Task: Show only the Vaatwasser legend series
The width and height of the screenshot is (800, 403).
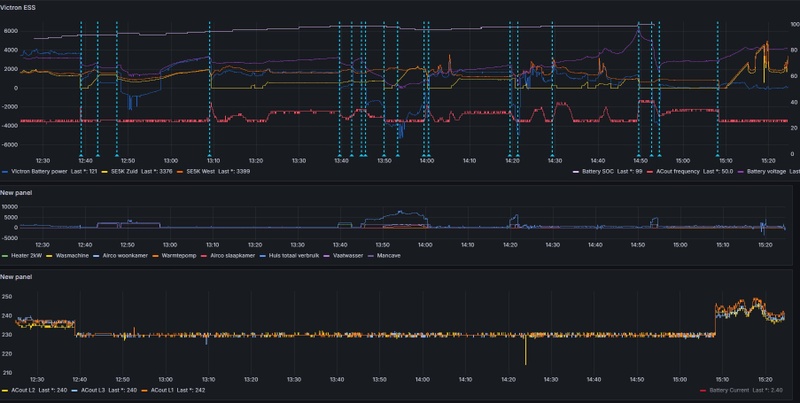Action: [347, 256]
